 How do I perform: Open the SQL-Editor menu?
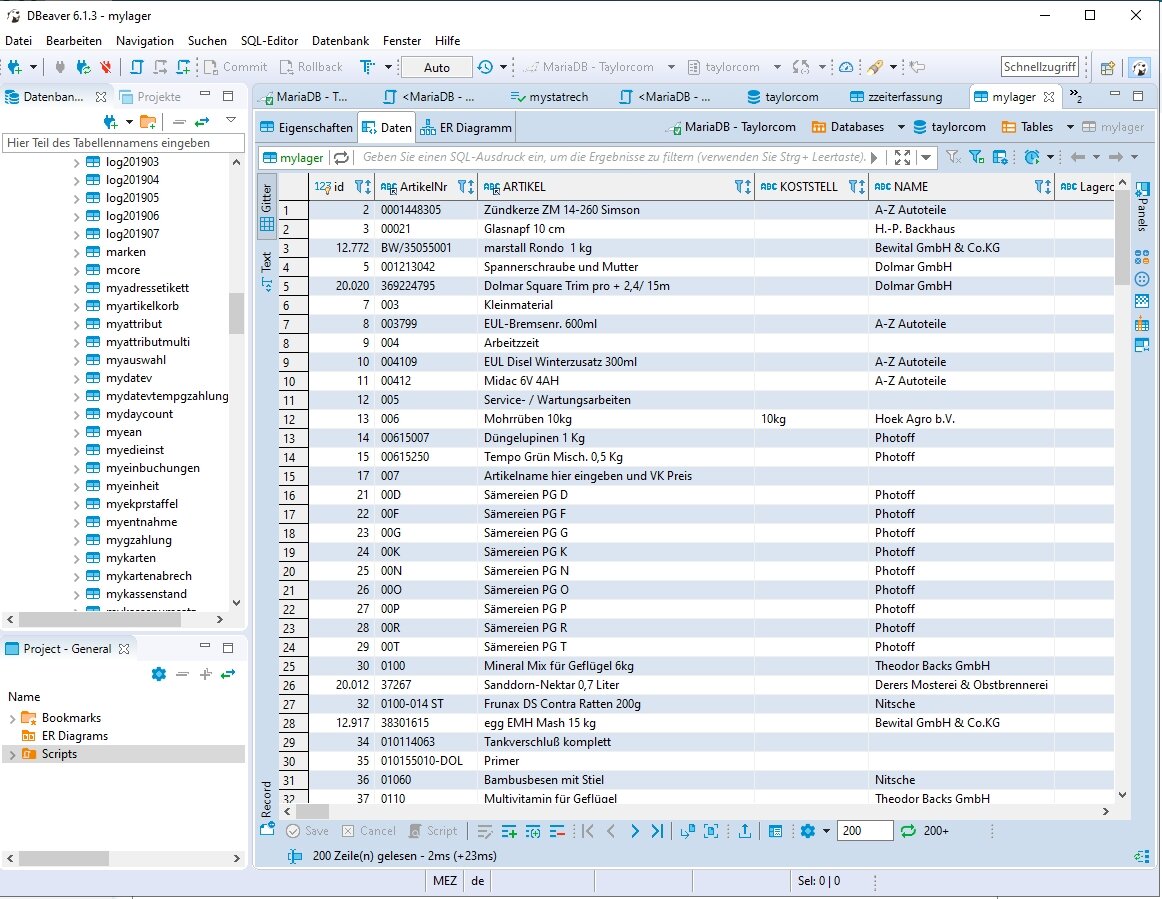(269, 41)
